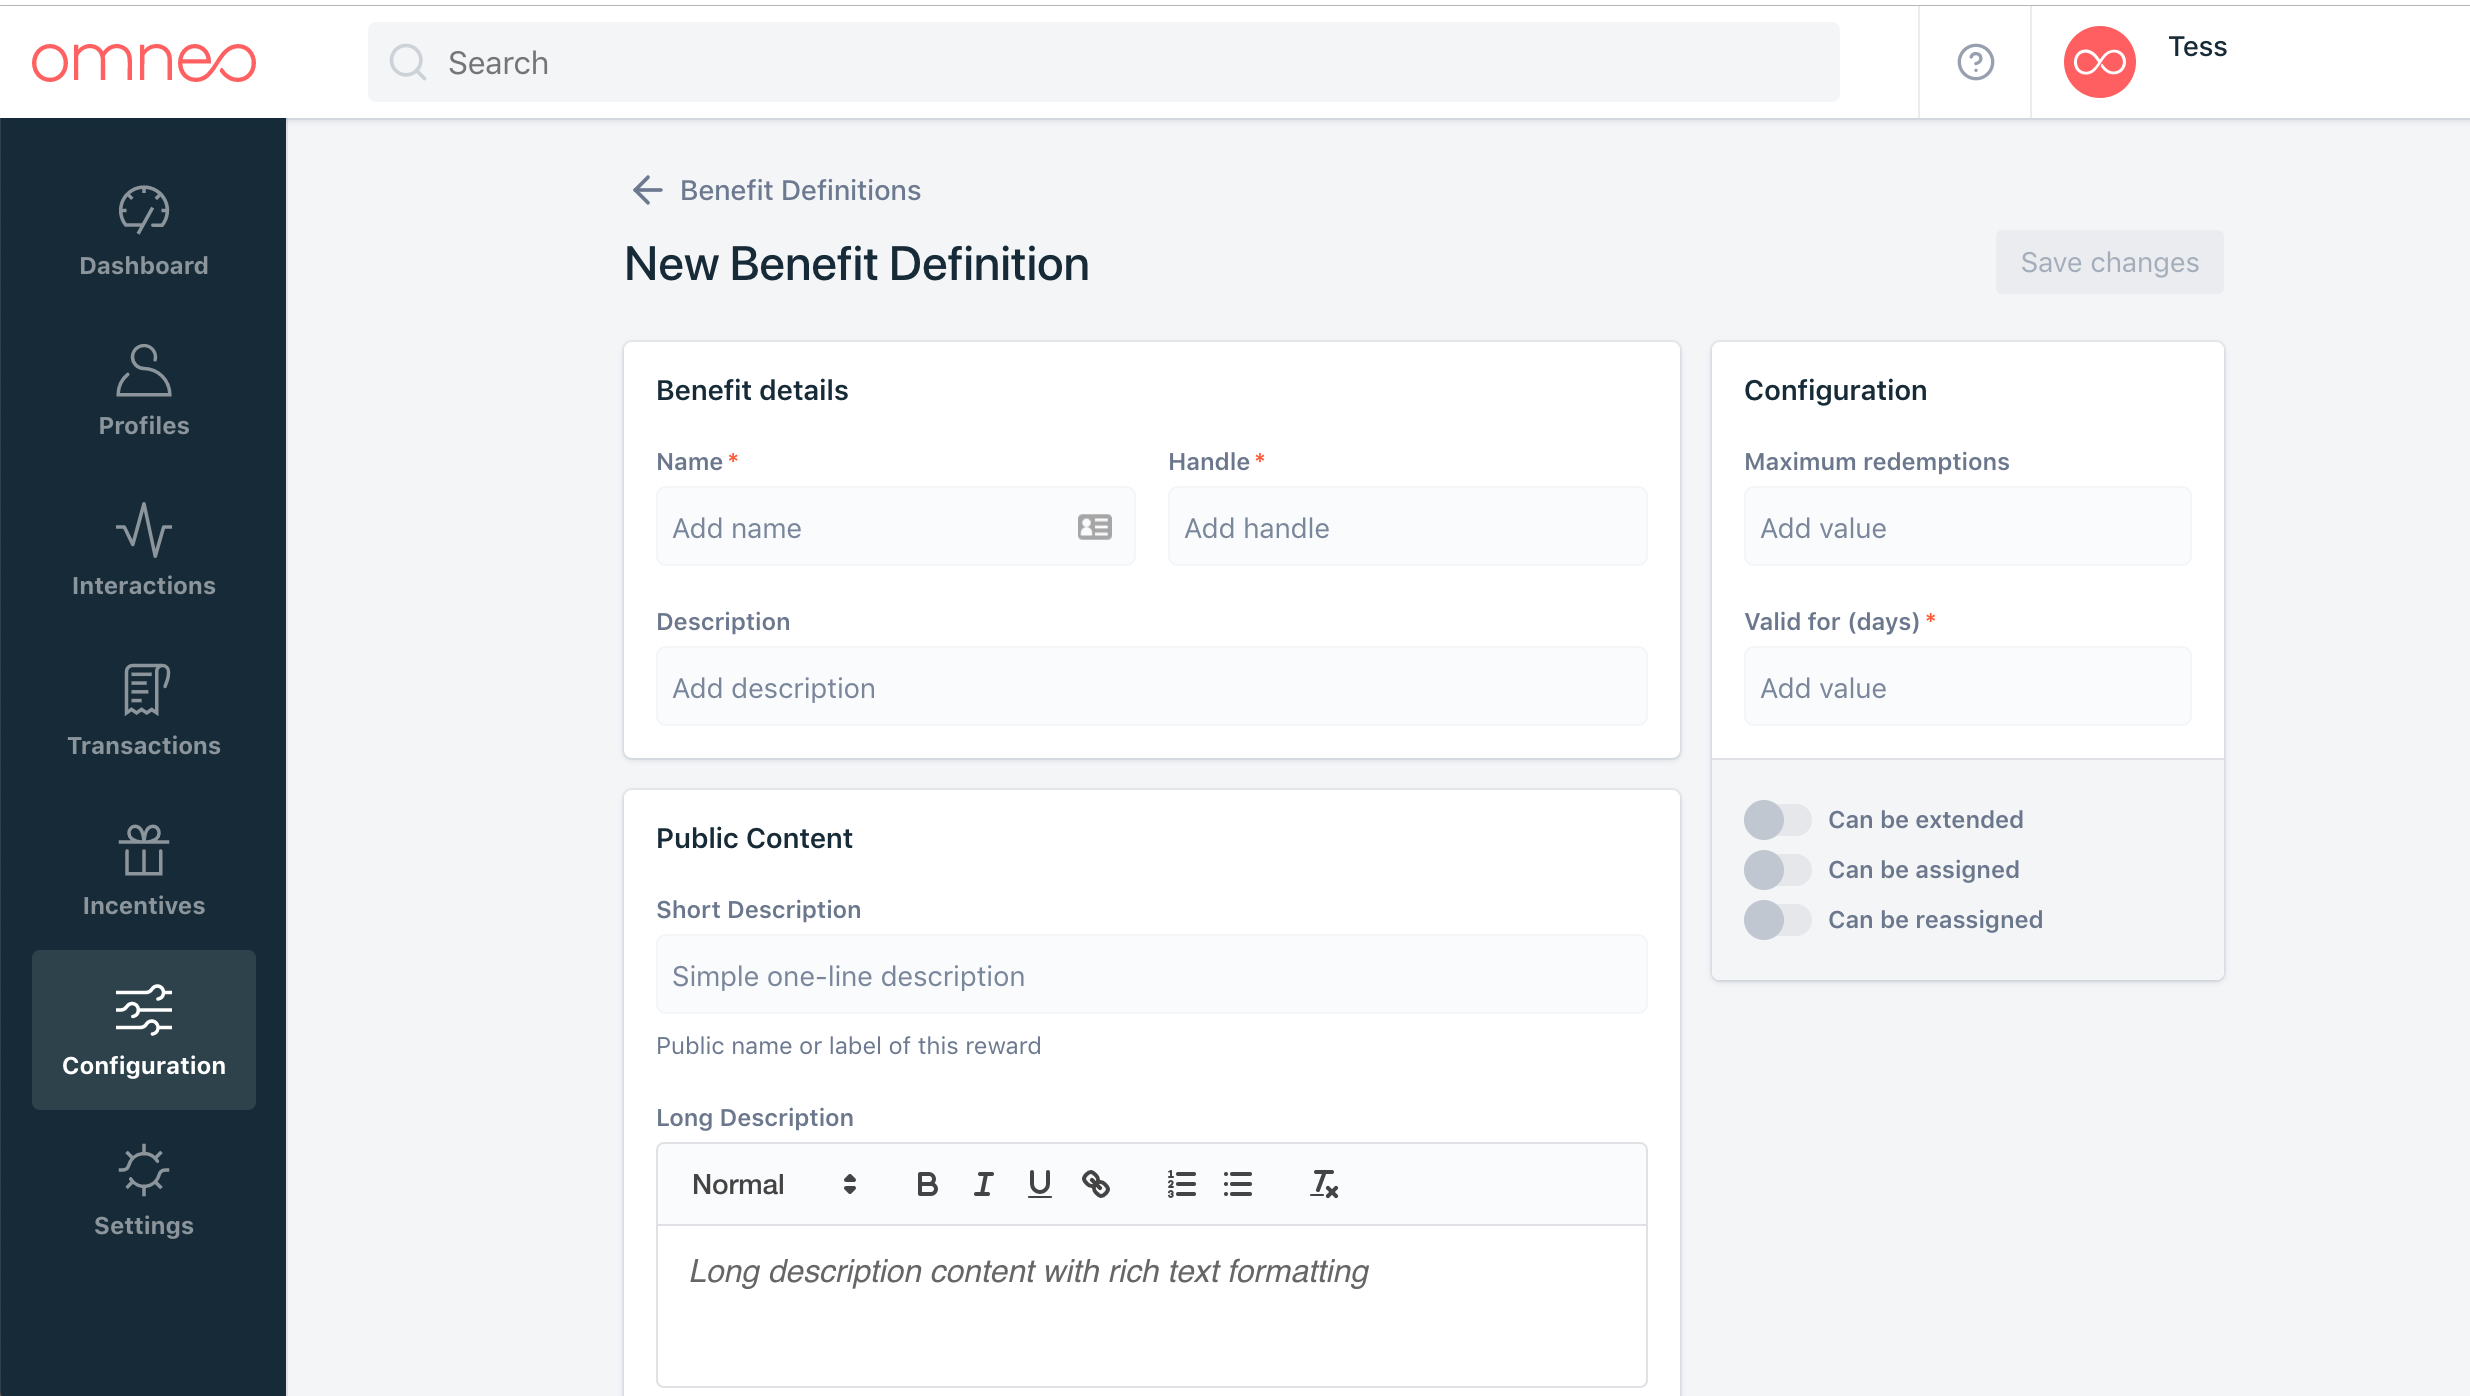Viewport: 2470px width, 1396px height.
Task: Focus the top Search field
Action: point(1104,62)
